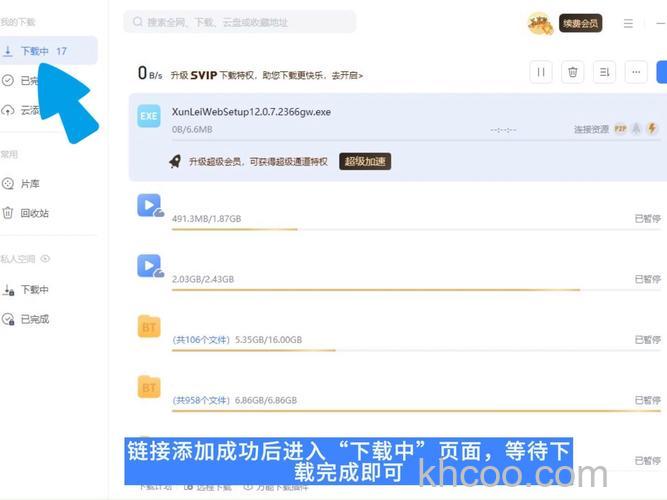Click the download arrow icon beside 下载中 17

pos(8,51)
